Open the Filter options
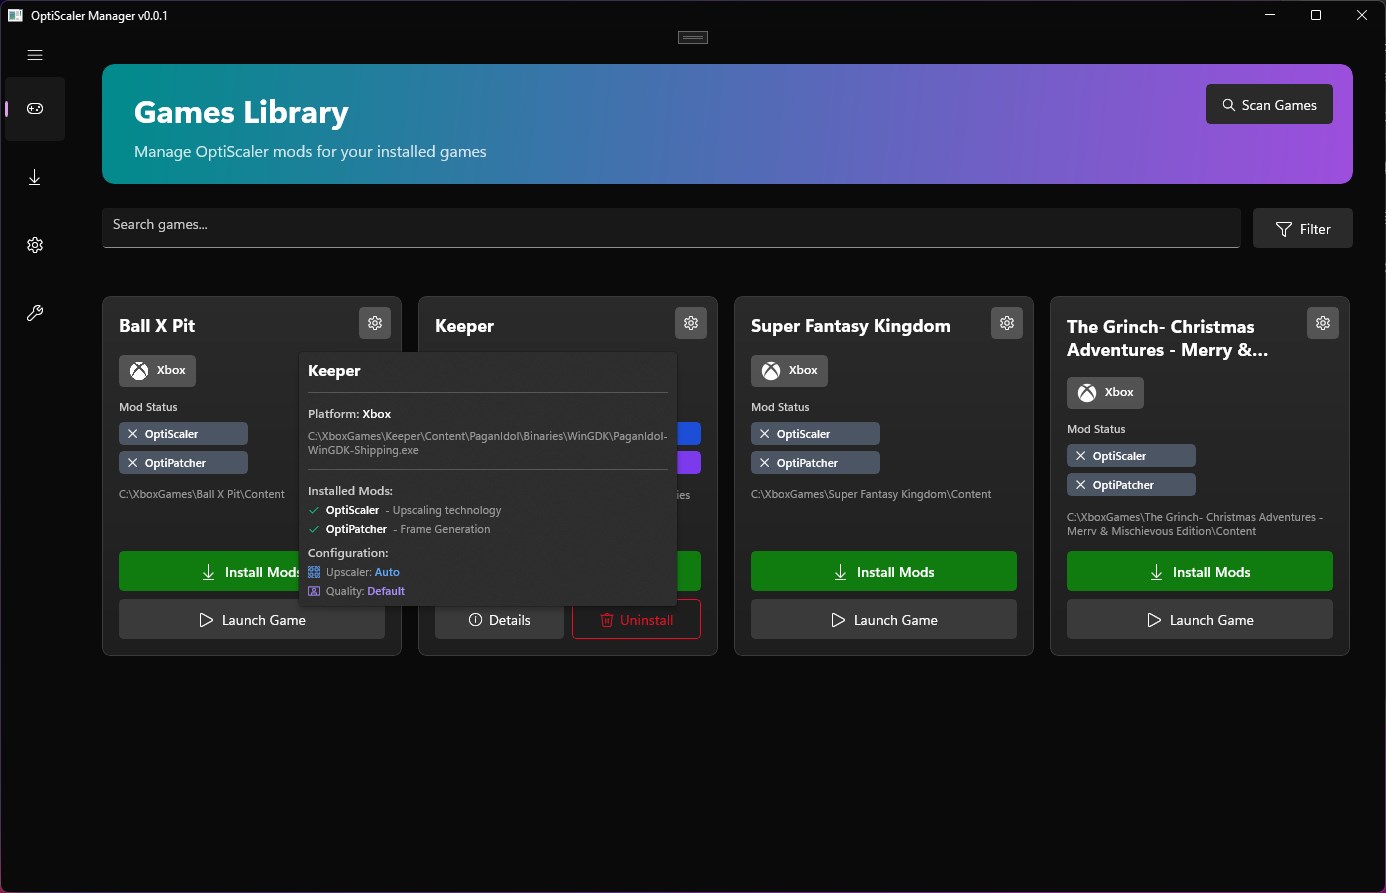1386x893 pixels. tap(1303, 229)
